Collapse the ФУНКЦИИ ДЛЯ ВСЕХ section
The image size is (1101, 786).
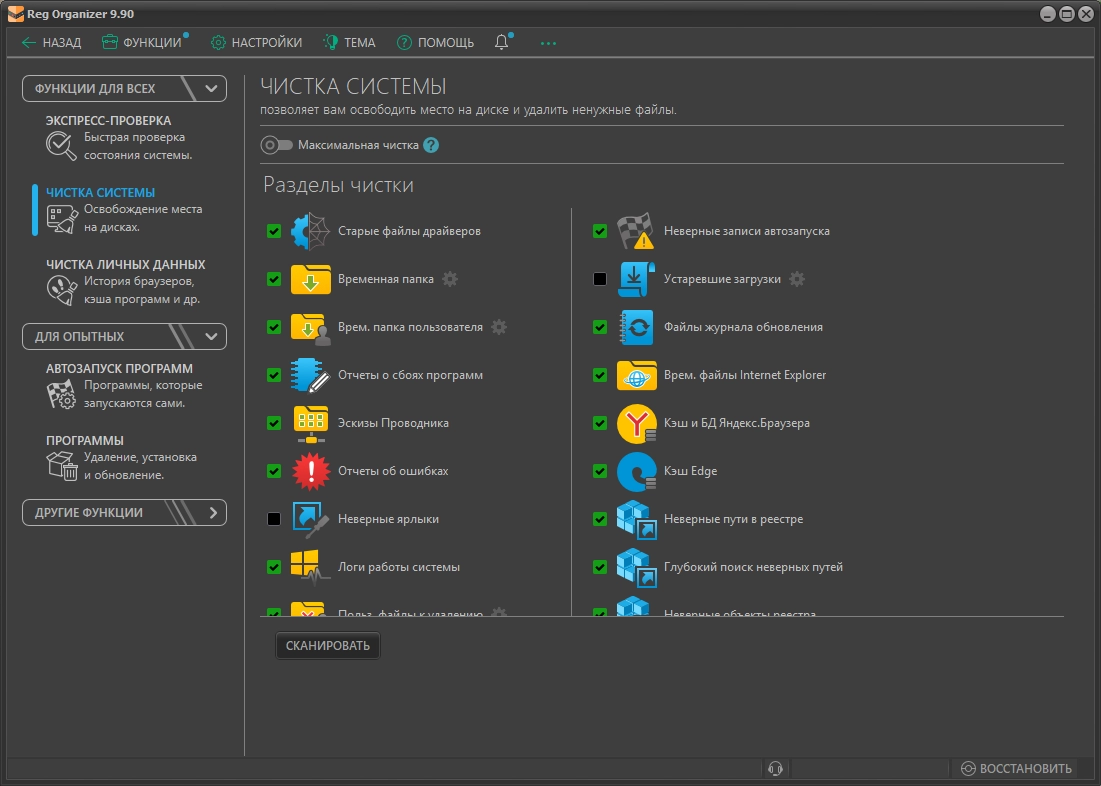click(x=211, y=88)
